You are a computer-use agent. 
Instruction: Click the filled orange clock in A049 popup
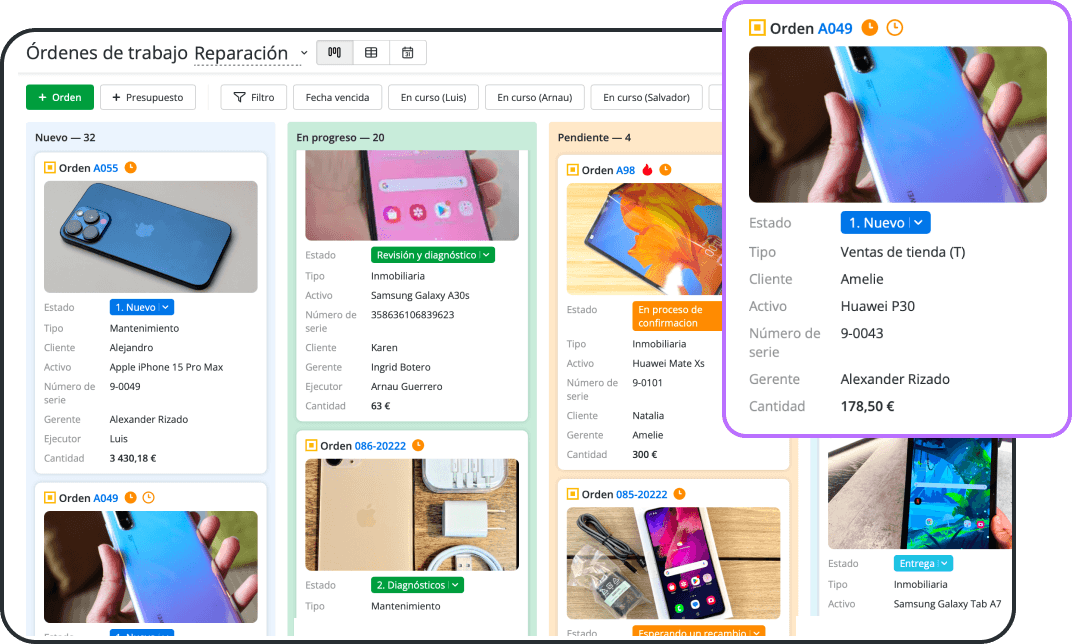[x=870, y=27]
